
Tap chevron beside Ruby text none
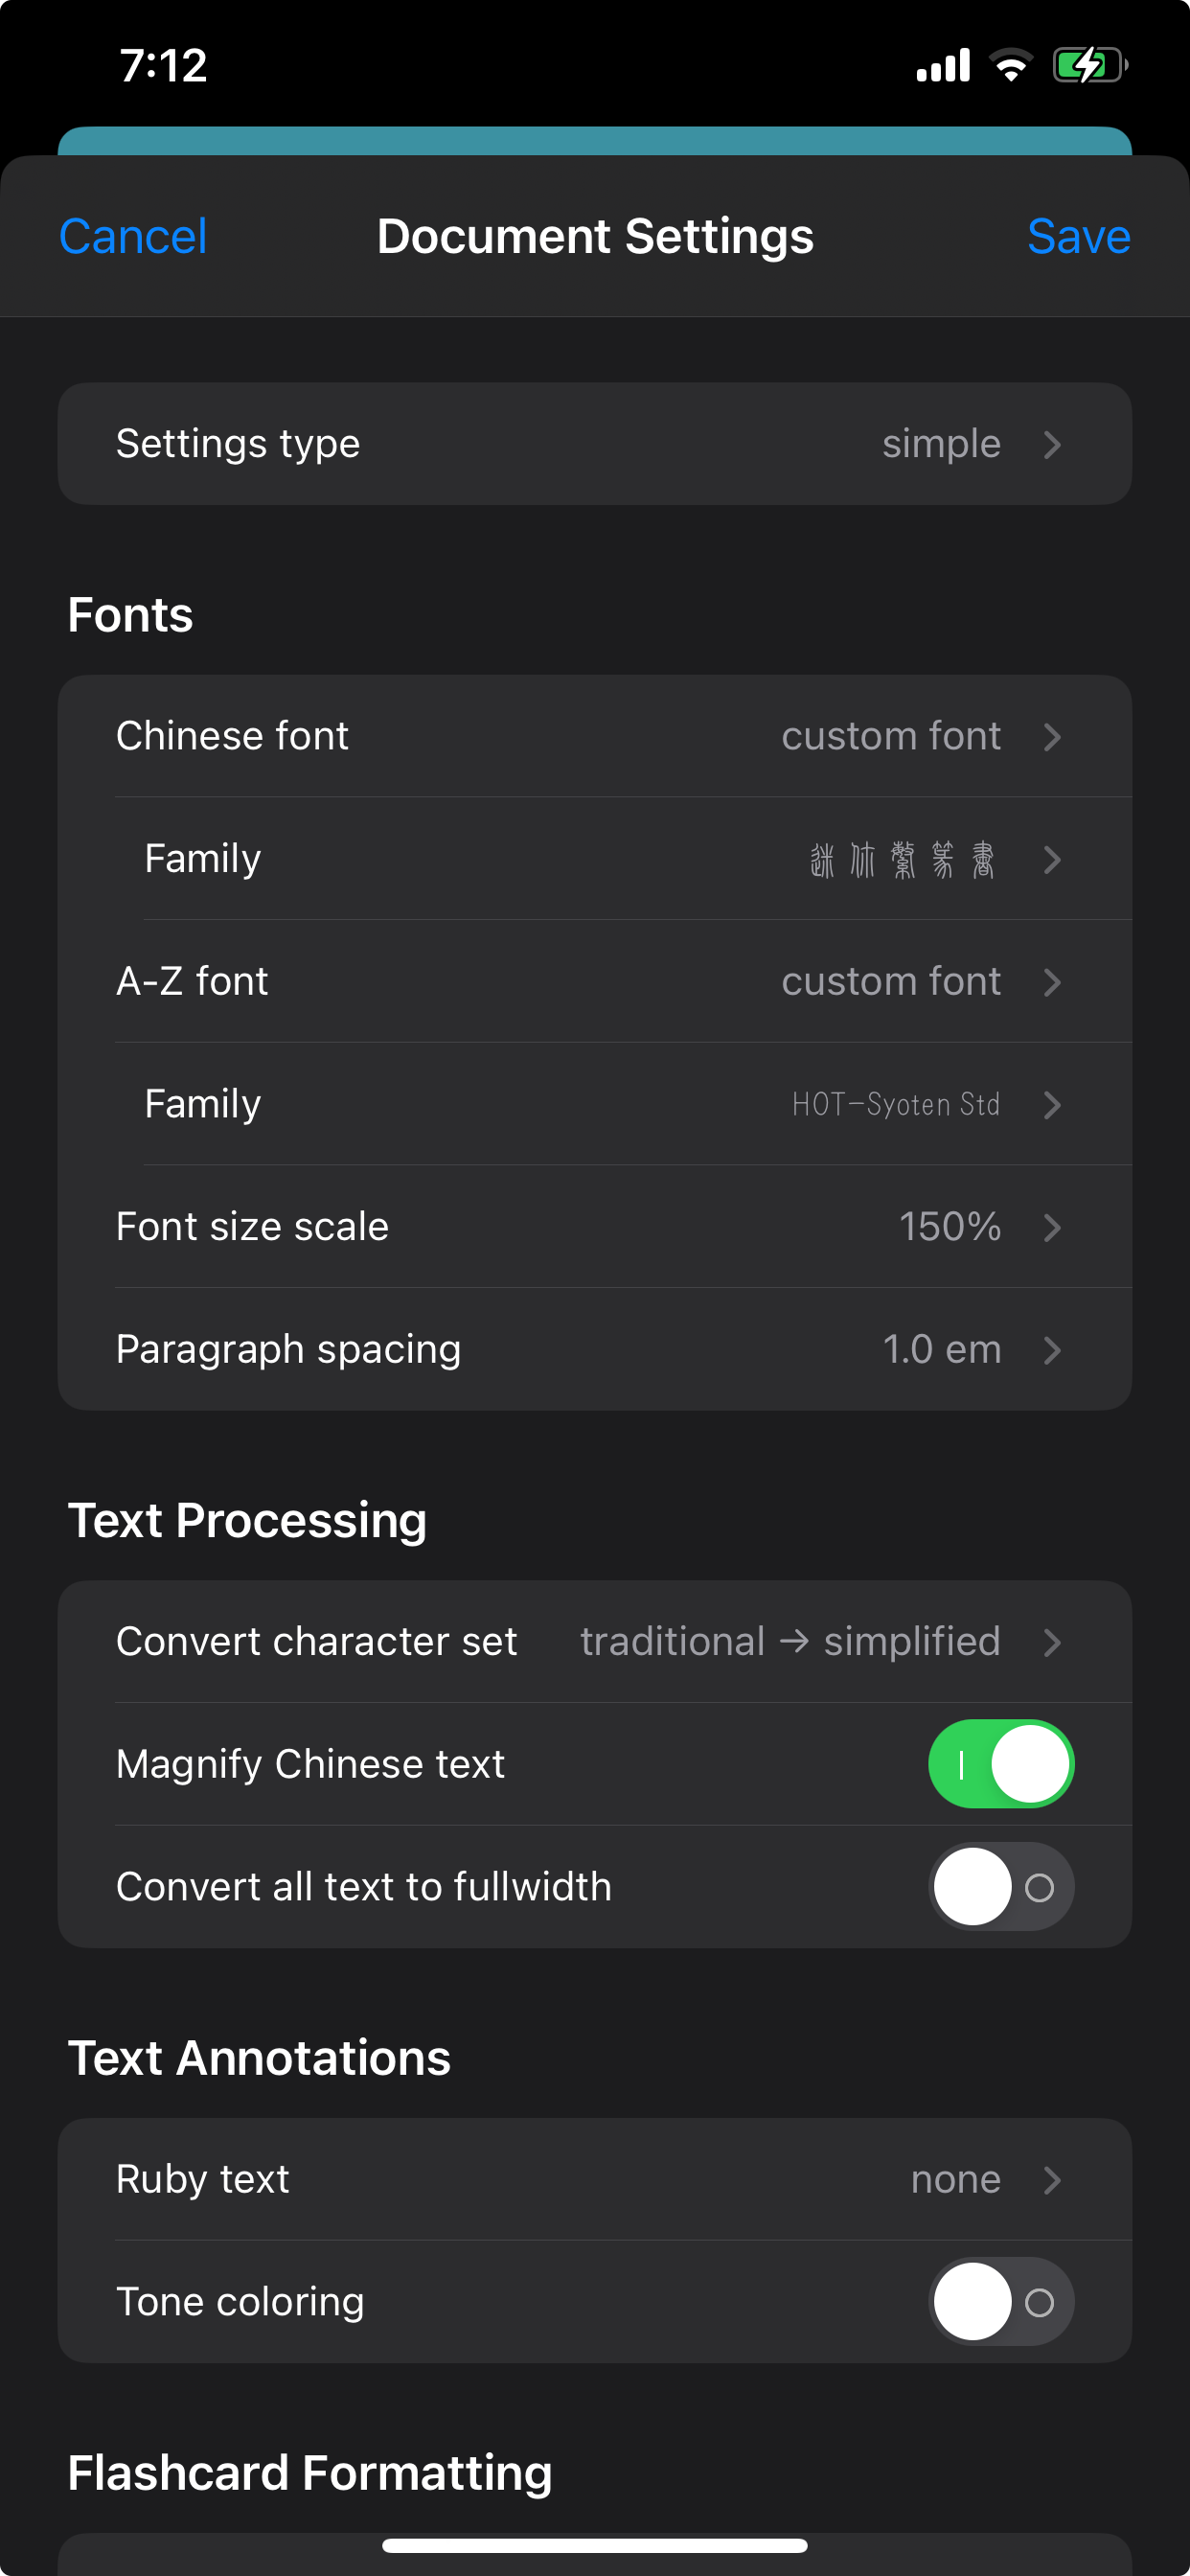coord(1052,2180)
